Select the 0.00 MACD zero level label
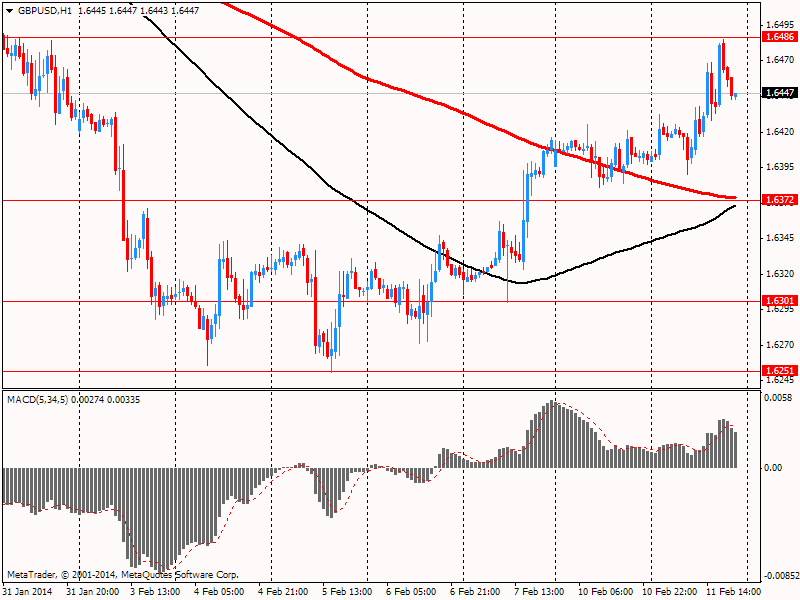Screen dimensions: 800x600 773,467
